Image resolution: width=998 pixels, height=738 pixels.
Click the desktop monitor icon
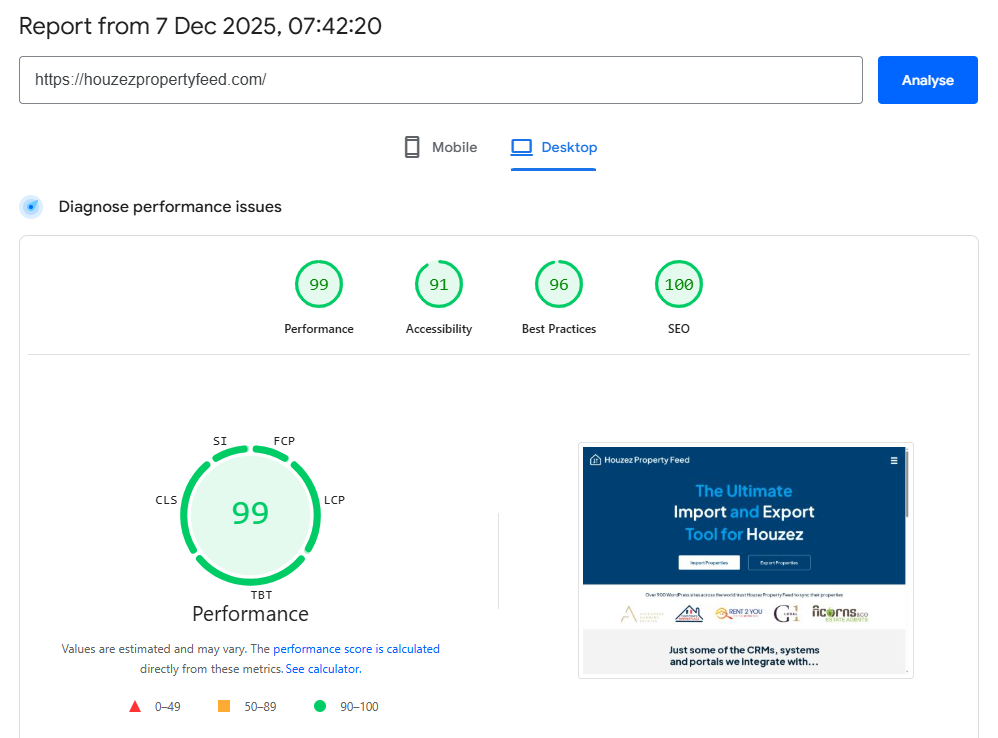[x=521, y=147]
